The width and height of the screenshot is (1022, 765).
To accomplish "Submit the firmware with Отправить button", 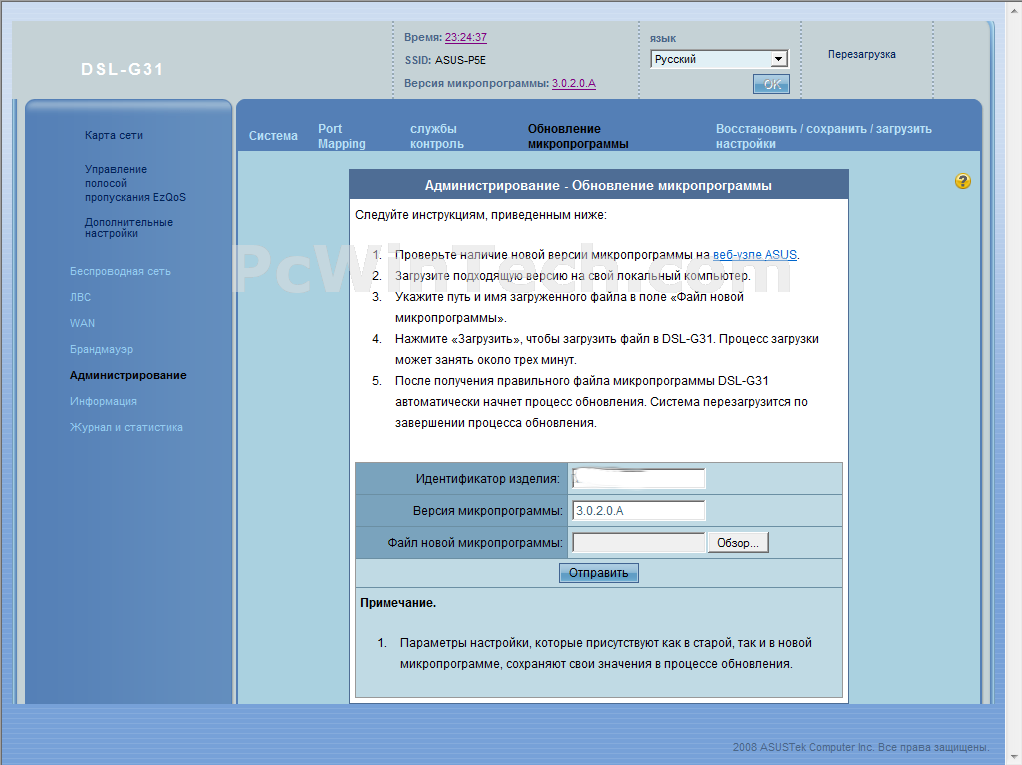I will pyautogui.click(x=598, y=573).
